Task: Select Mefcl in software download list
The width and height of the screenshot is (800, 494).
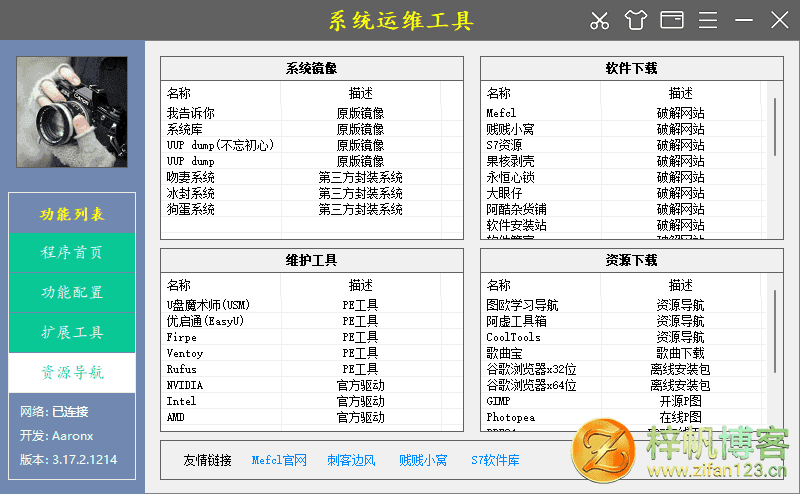Action: (x=621, y=113)
